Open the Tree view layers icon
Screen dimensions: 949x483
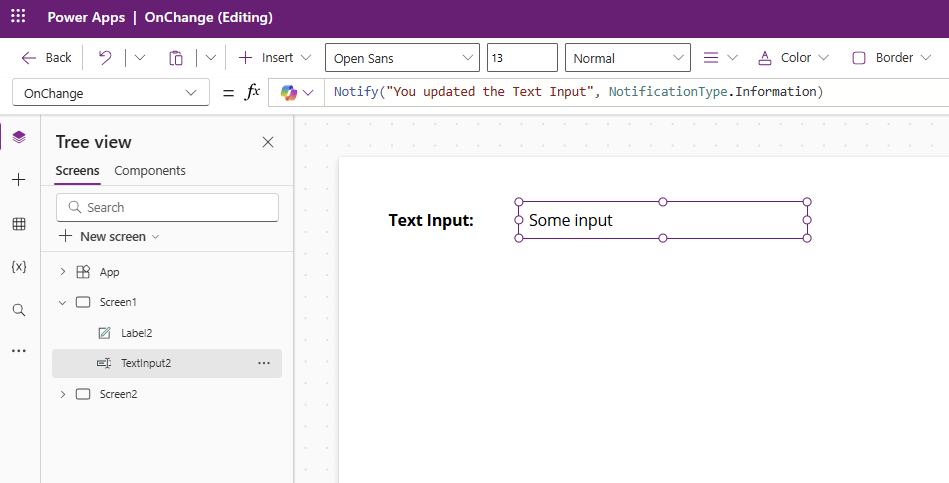tap(19, 137)
